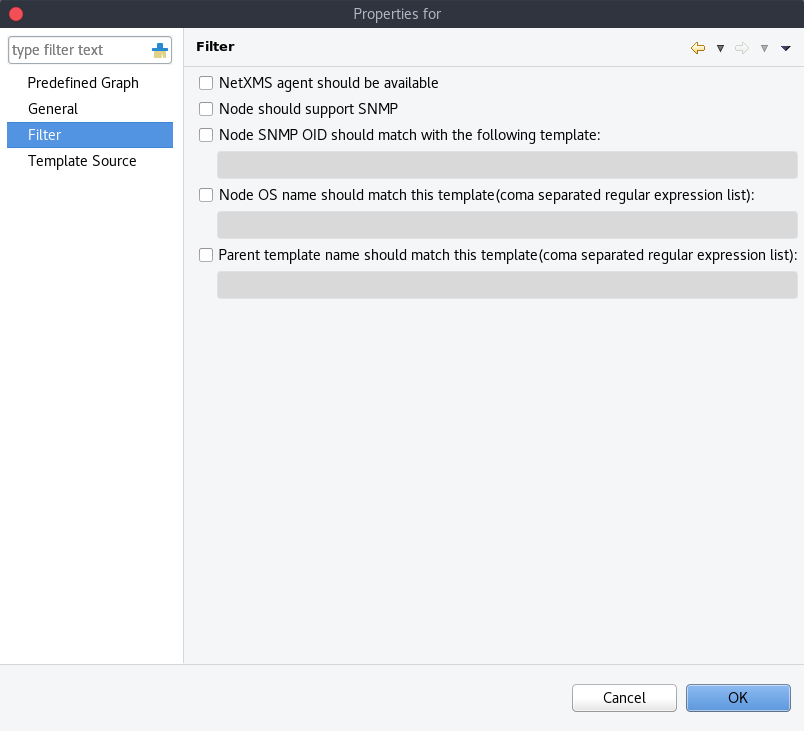Image resolution: width=804 pixels, height=731 pixels.
Task: Select the highlighted Filter page entry
Action: pyautogui.click(x=45, y=135)
